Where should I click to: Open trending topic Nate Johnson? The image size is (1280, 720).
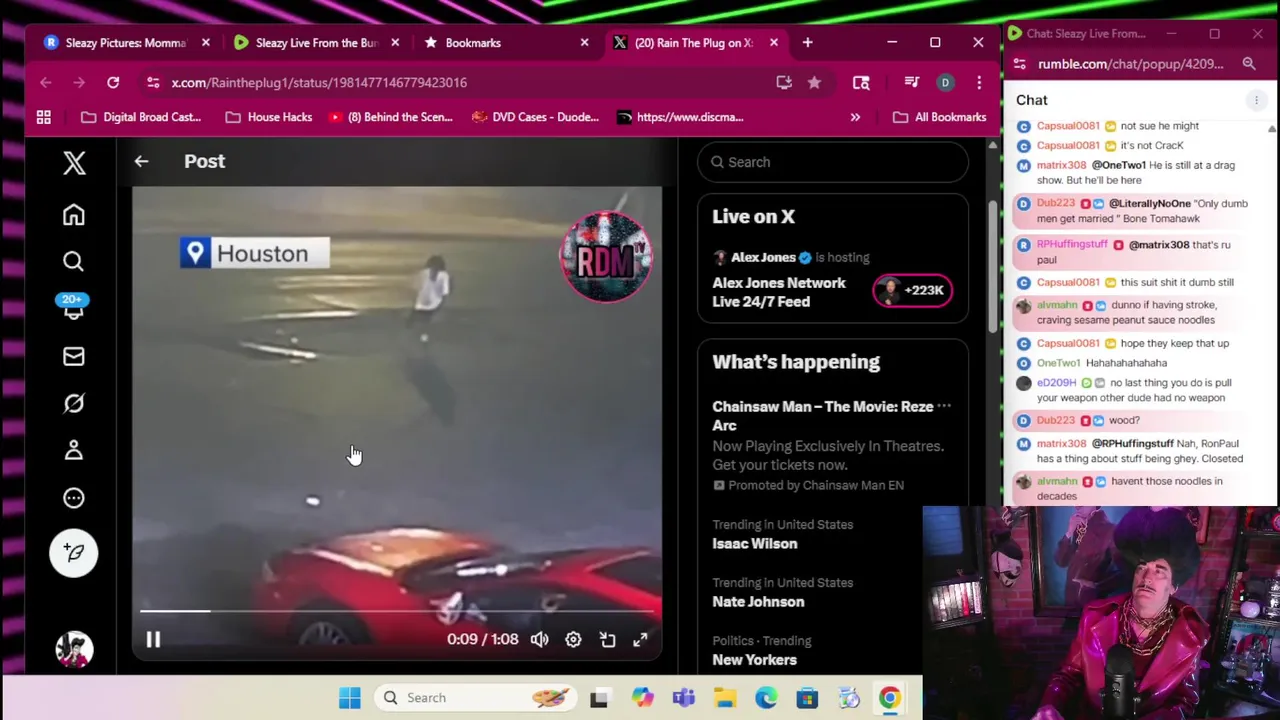(x=758, y=602)
